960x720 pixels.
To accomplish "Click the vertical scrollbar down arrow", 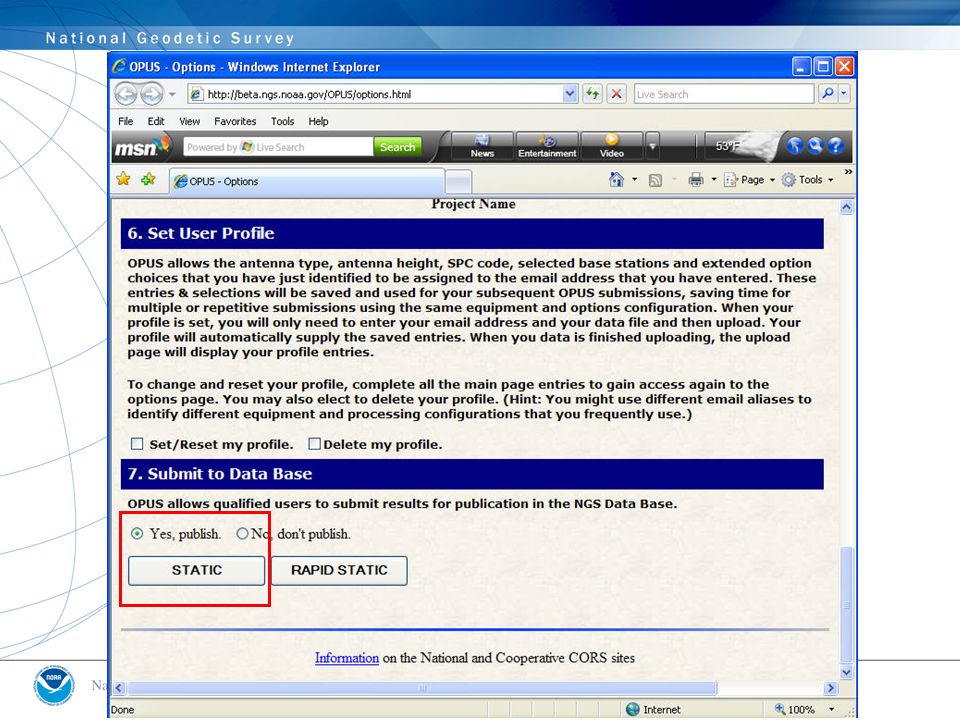I will (846, 672).
